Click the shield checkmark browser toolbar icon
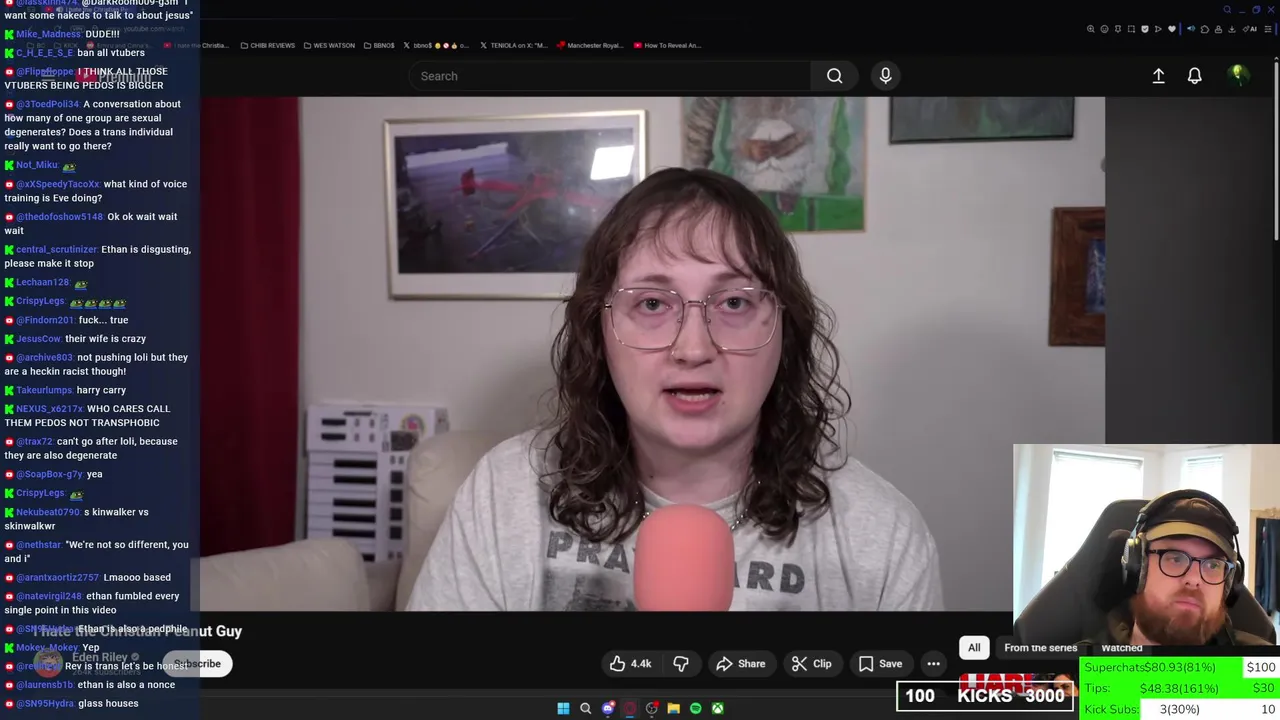This screenshot has width=1280, height=720. pyautogui.click(x=1145, y=29)
